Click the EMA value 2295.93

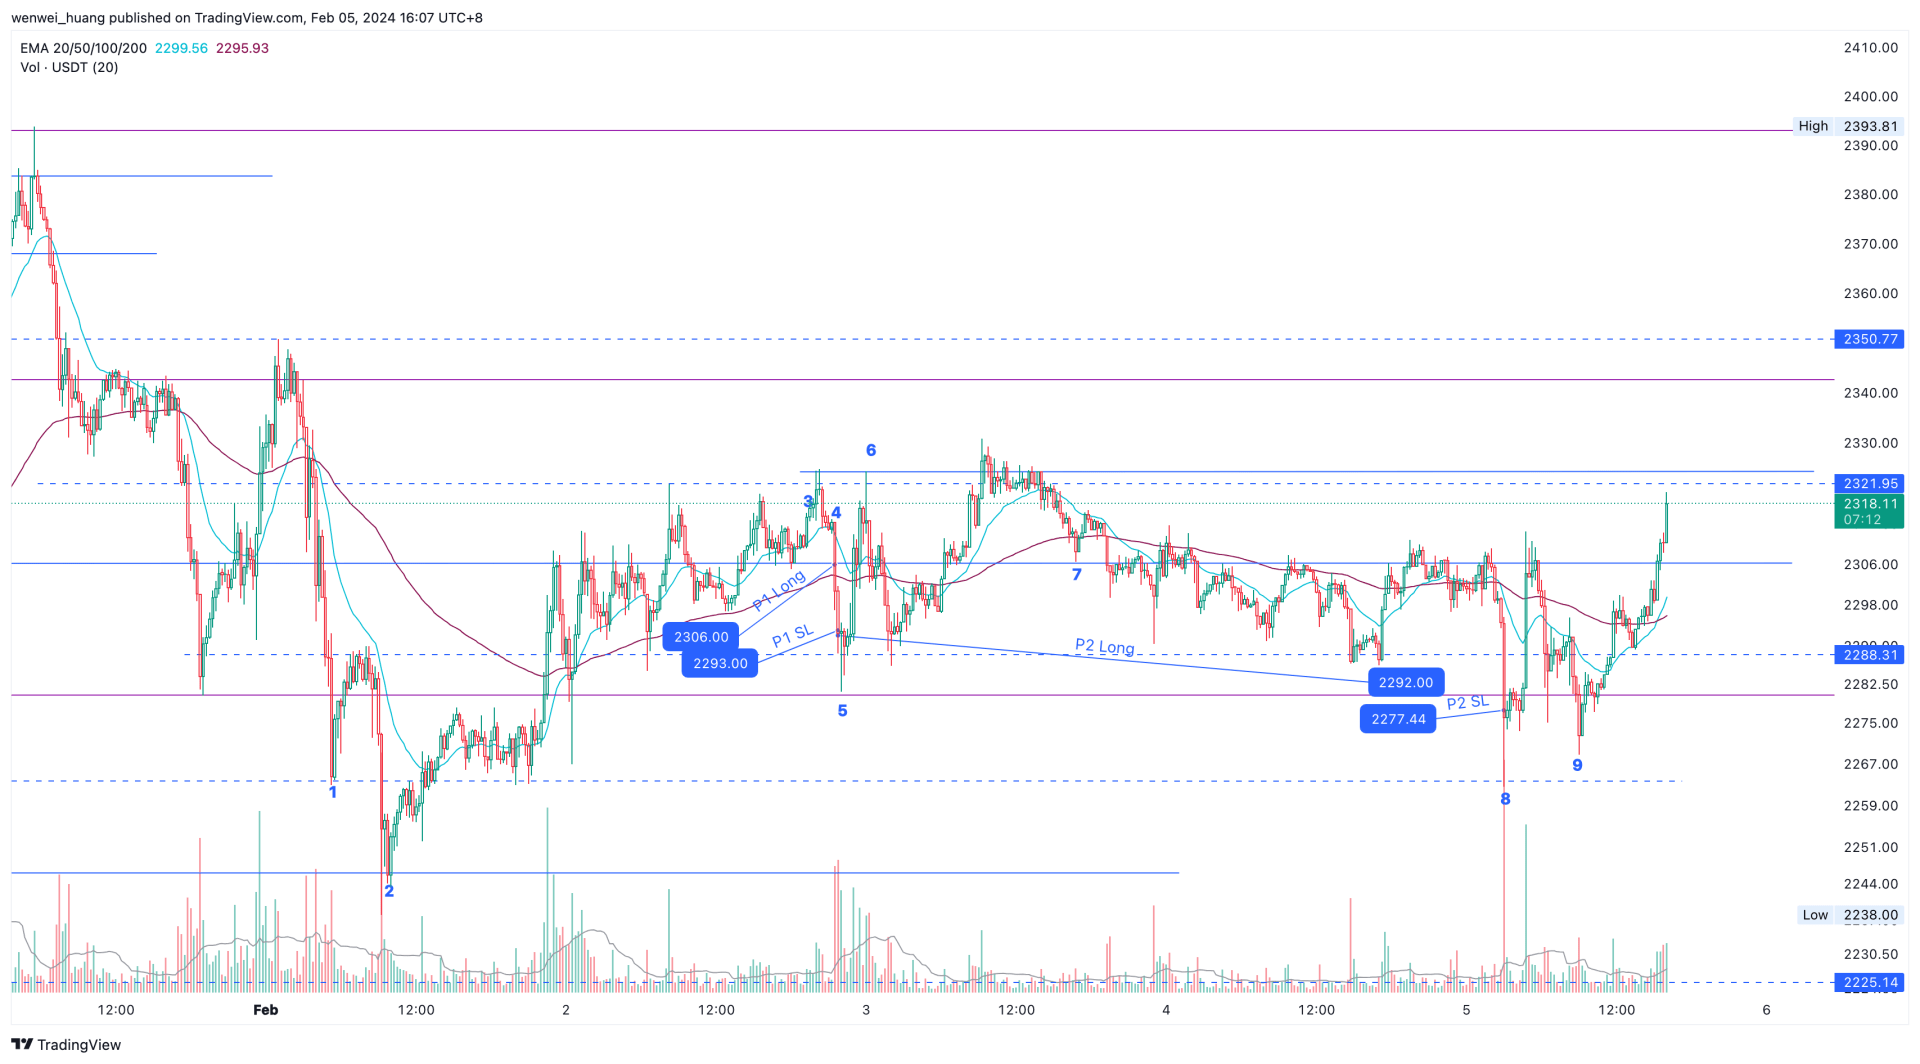pyautogui.click(x=242, y=48)
